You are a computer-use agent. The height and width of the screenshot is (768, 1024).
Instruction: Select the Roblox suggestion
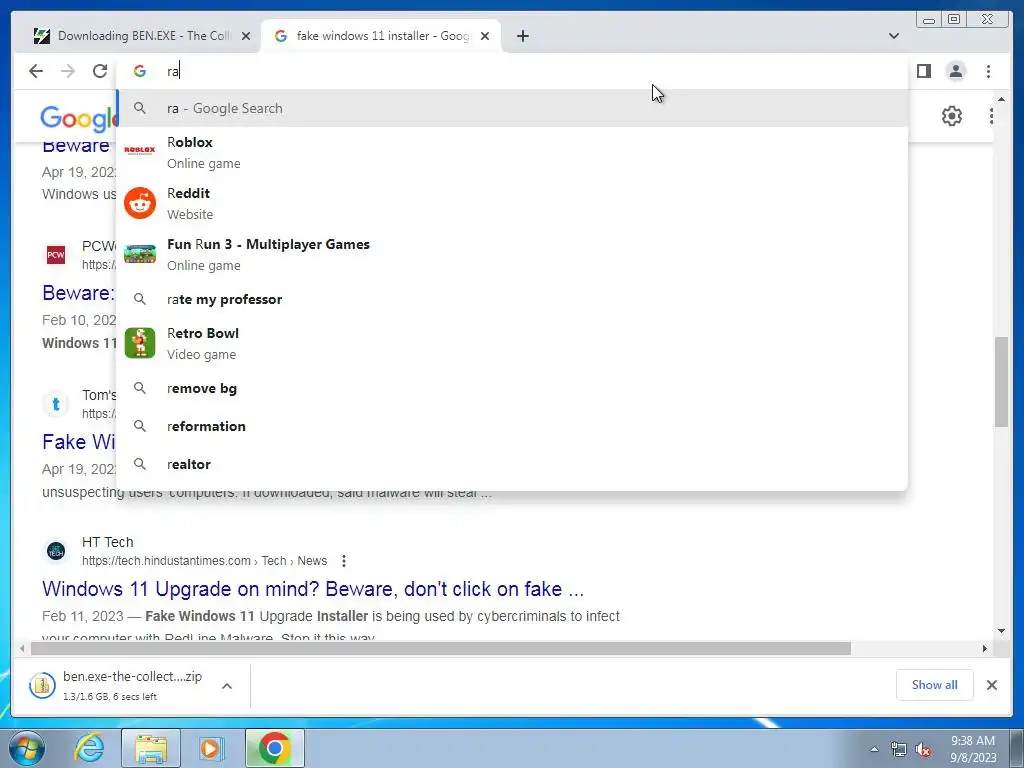pos(512,152)
